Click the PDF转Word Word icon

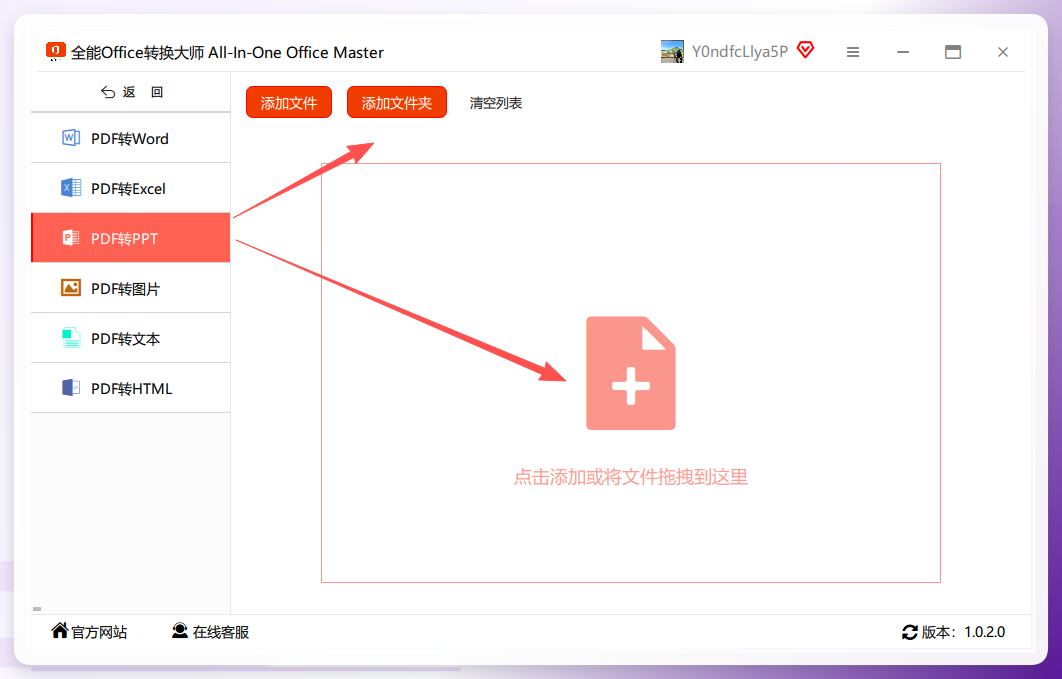70,138
